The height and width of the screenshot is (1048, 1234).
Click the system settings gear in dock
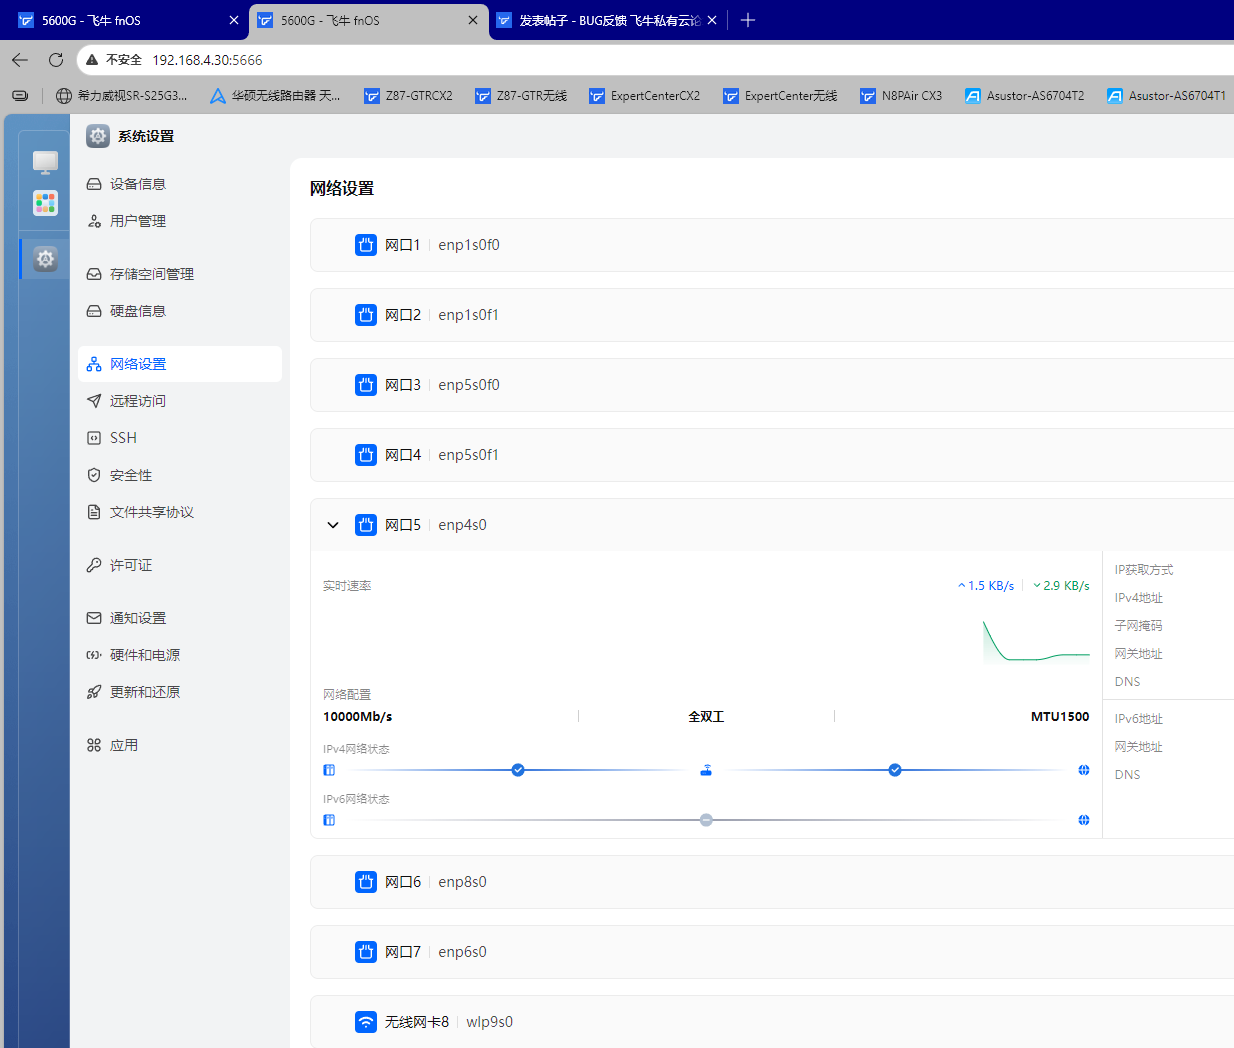[x=45, y=259]
